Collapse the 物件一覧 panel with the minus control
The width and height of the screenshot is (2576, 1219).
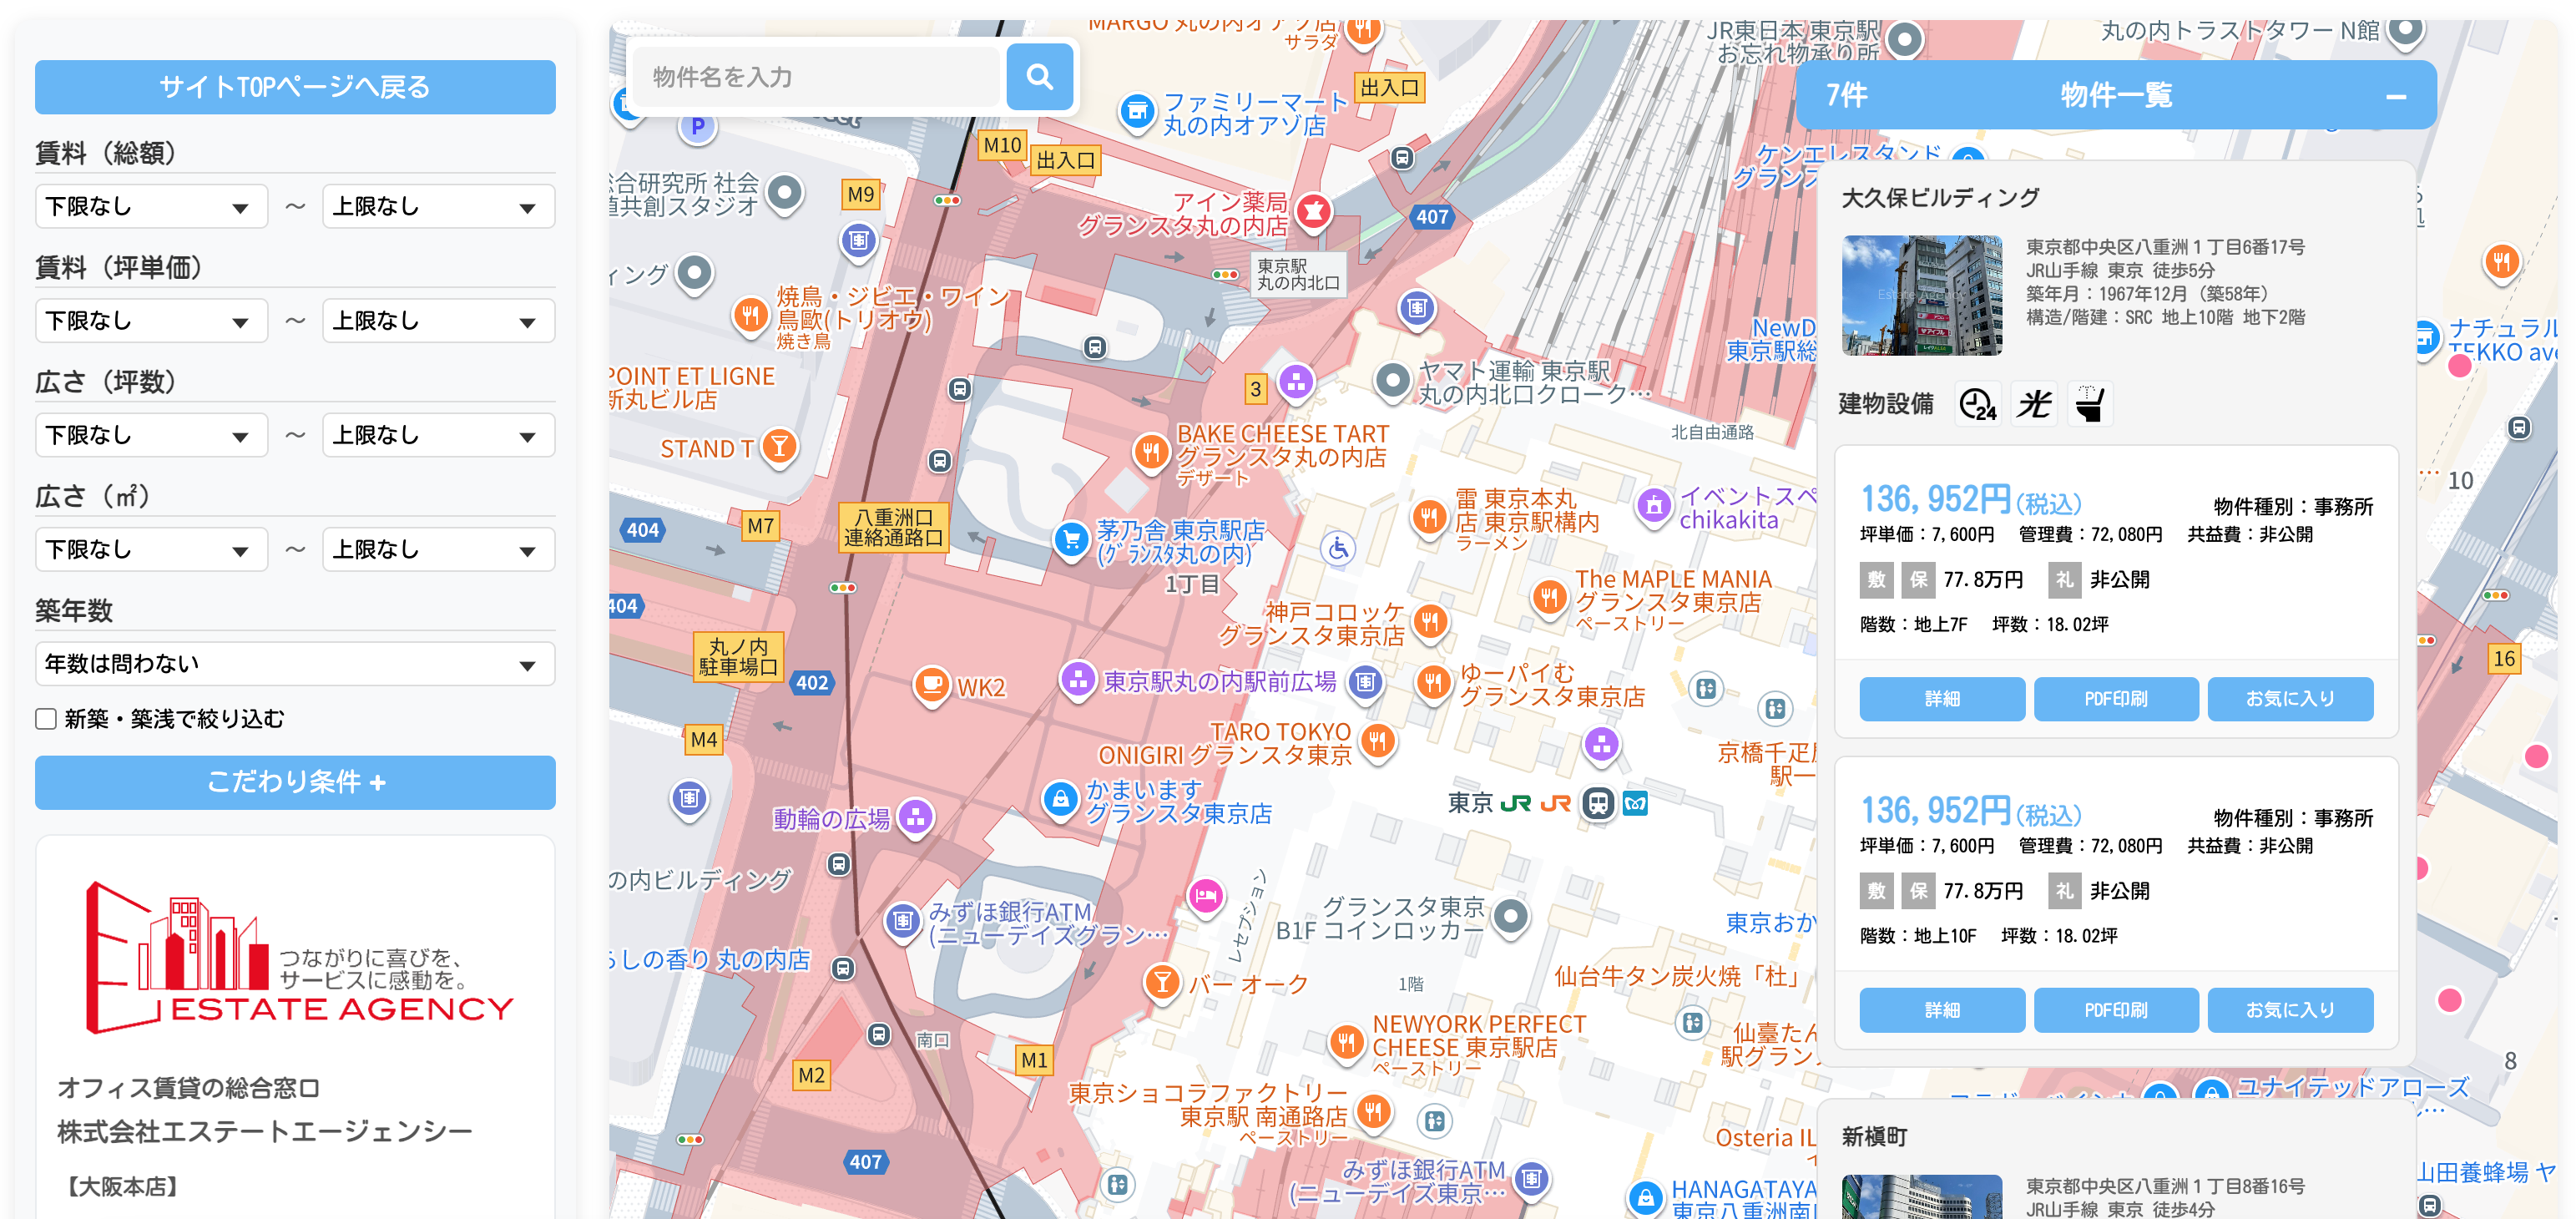2396,96
